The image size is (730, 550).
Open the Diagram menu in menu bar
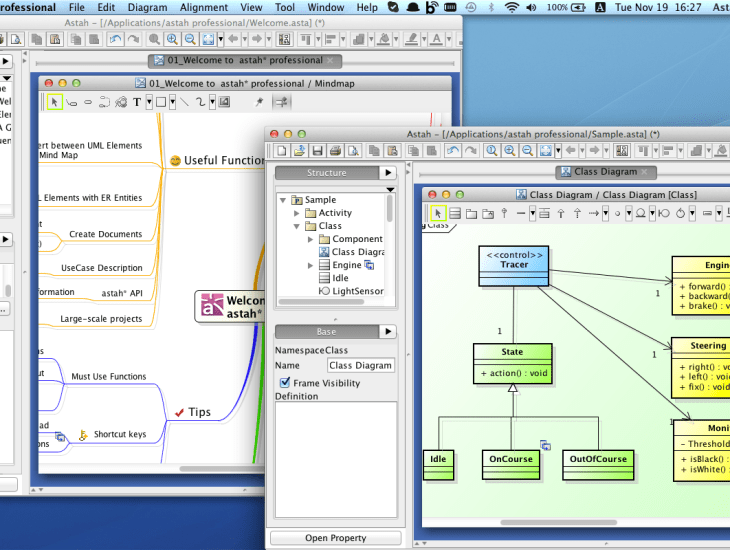pos(147,7)
